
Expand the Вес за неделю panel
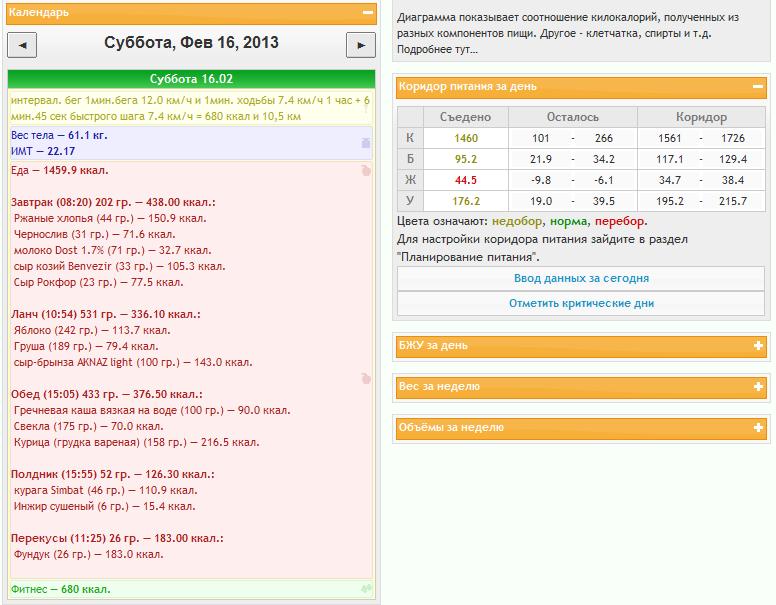(758, 386)
